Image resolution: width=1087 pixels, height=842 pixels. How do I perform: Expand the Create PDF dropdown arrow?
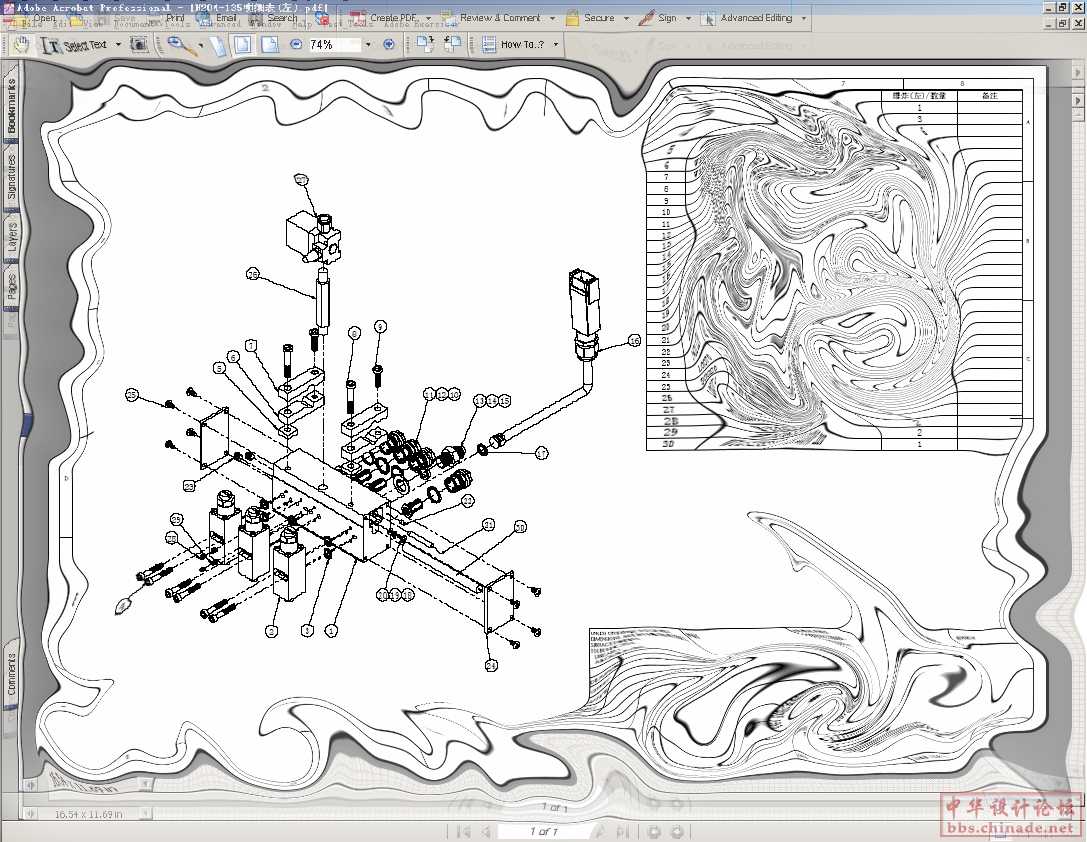428,18
